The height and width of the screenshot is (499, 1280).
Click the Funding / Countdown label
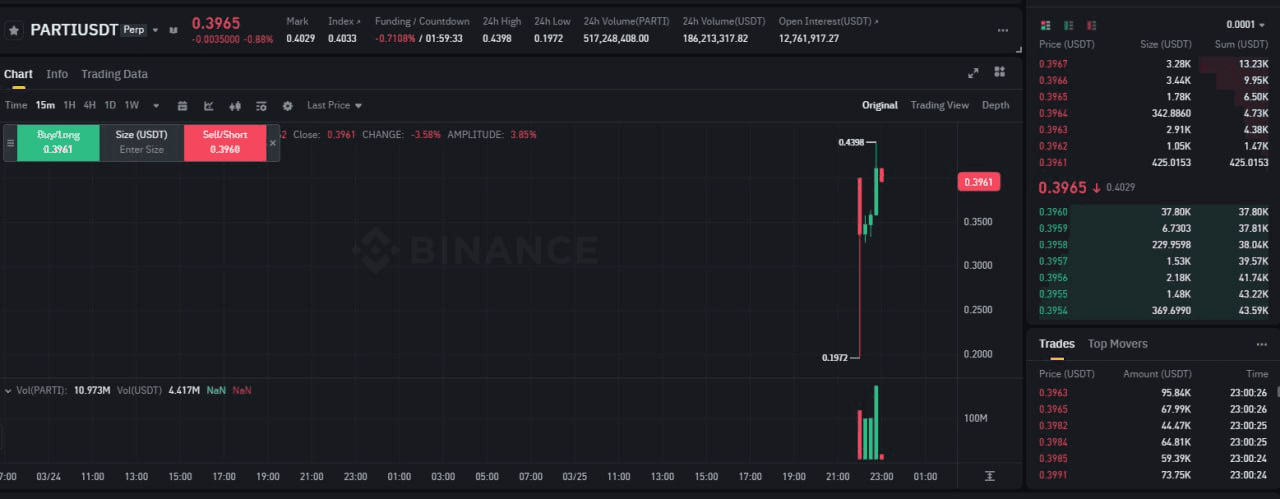[x=422, y=21]
